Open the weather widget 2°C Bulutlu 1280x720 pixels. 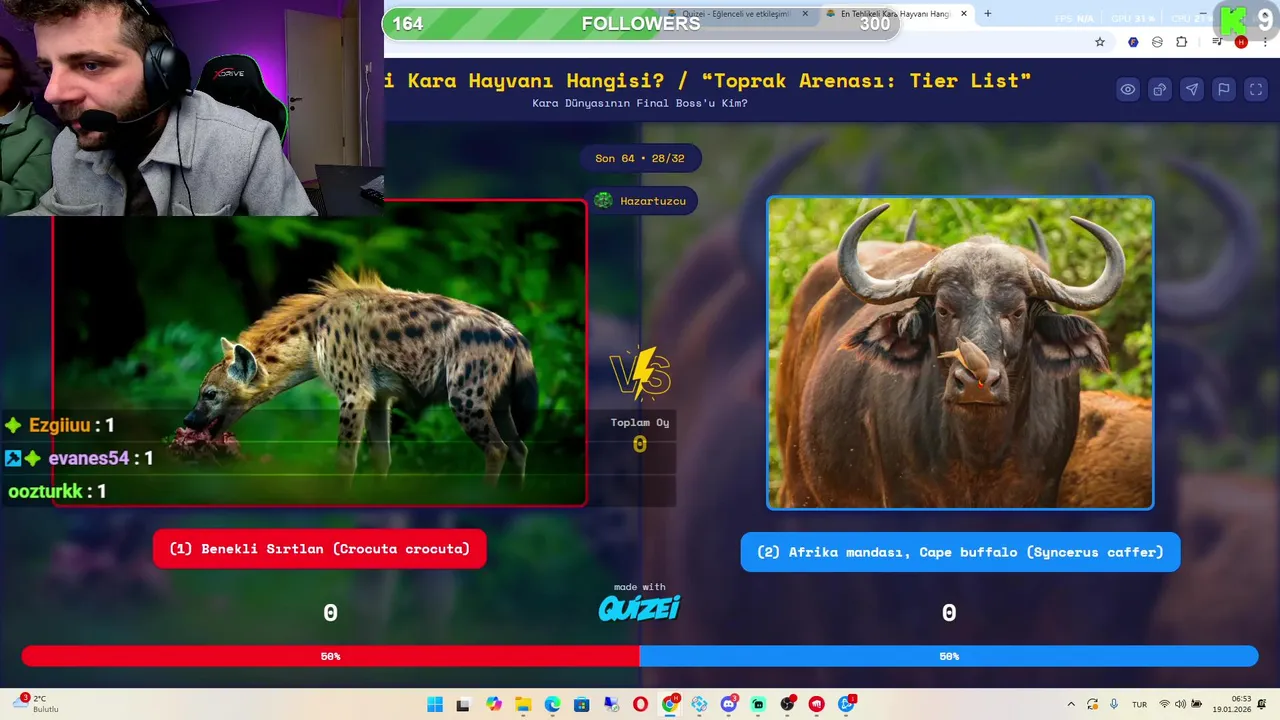tap(36, 704)
